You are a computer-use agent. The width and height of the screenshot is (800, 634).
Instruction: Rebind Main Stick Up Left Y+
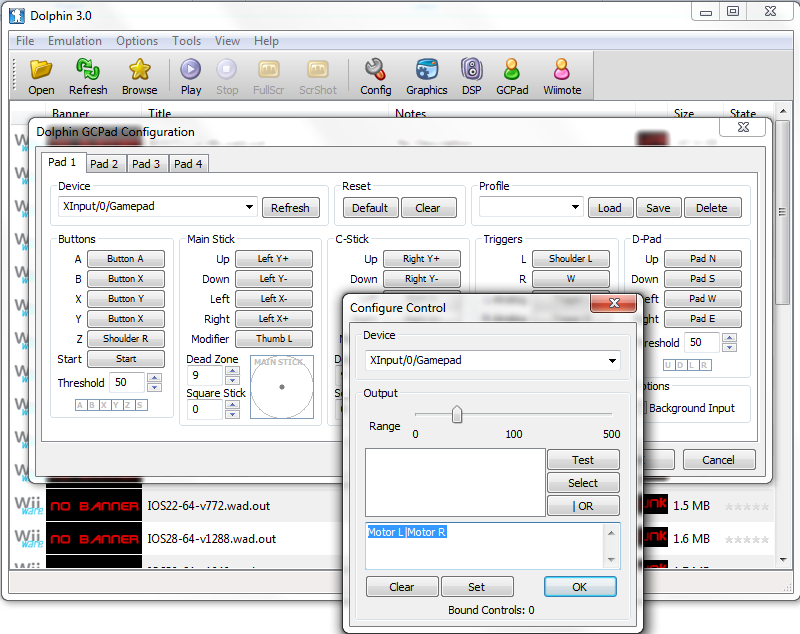click(x=273, y=259)
